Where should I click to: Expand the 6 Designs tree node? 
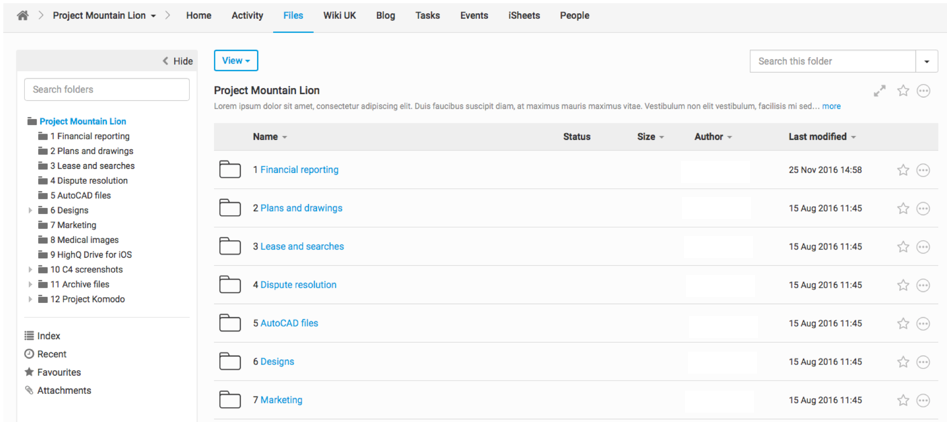pos(31,211)
